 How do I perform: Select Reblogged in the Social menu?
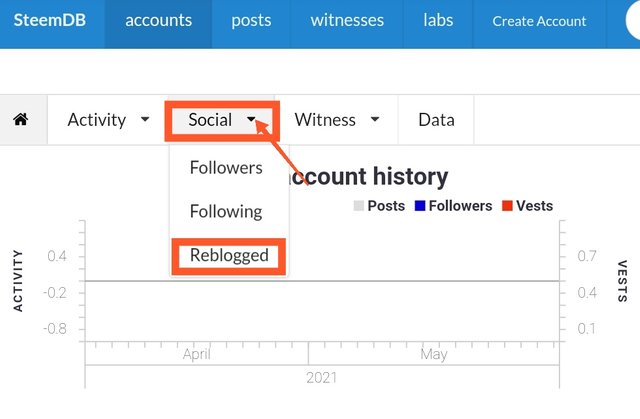229,255
